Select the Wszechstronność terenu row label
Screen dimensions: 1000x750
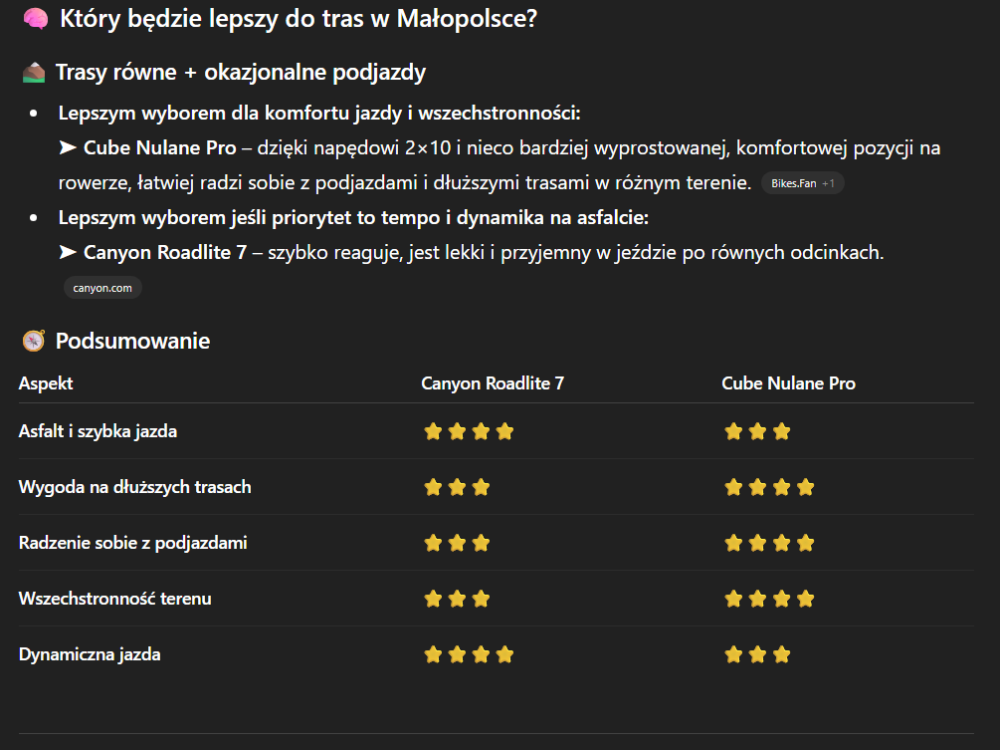tap(115, 599)
